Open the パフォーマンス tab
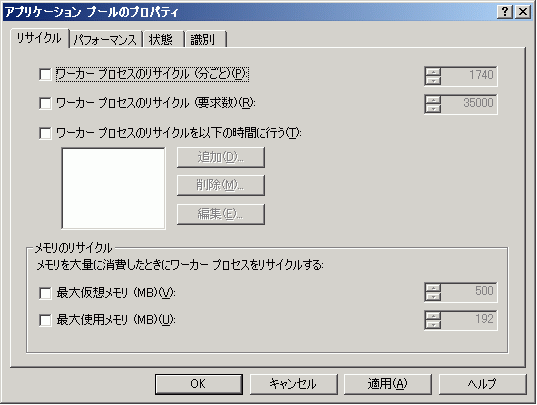 (x=106, y=39)
